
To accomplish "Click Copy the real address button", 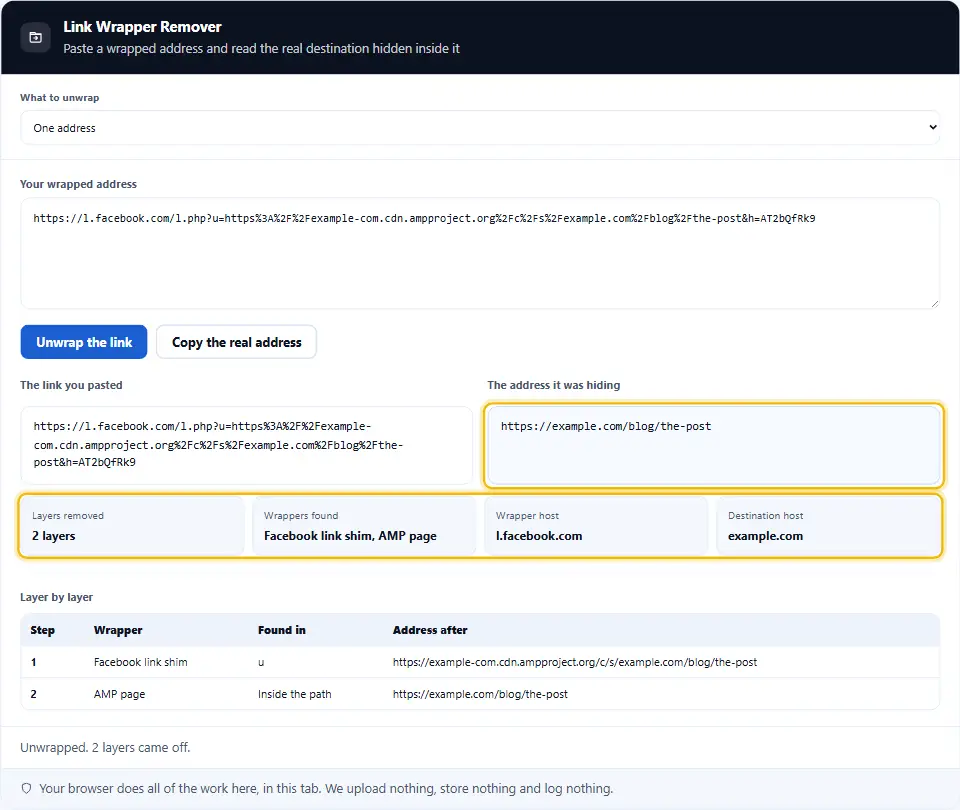I will (x=236, y=342).
